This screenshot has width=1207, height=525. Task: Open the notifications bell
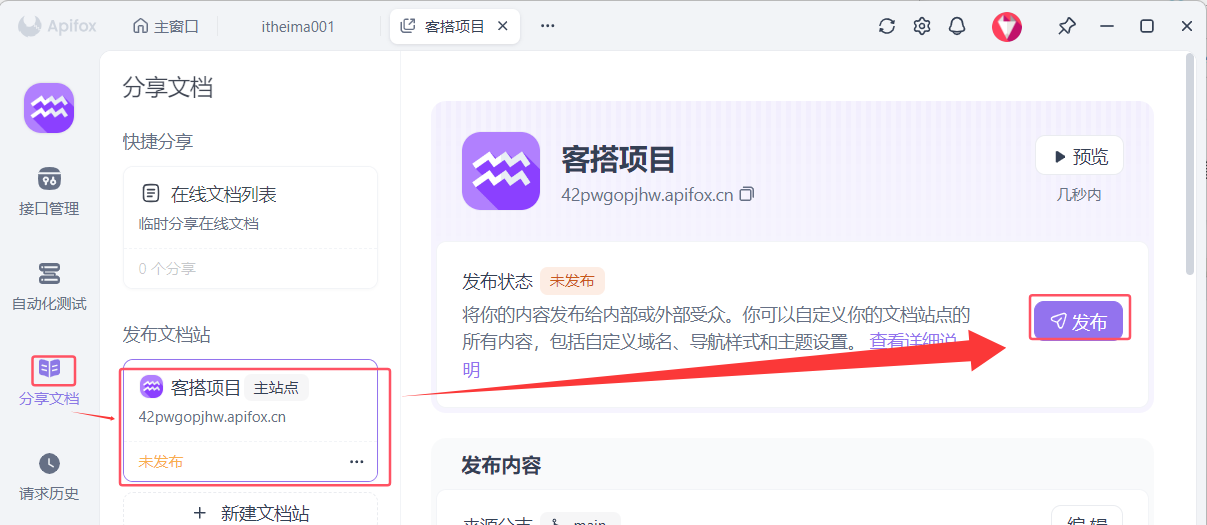(957, 26)
